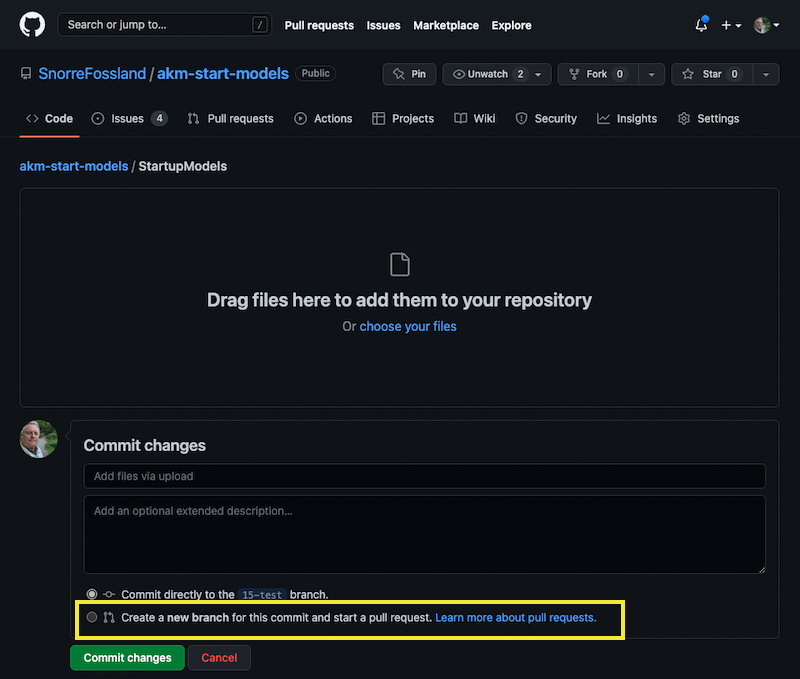Select Create a new branch radio option
Screen dimensions: 800x679
point(92,617)
